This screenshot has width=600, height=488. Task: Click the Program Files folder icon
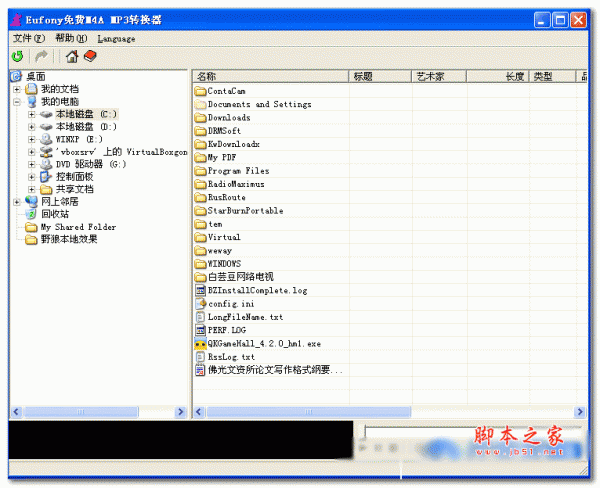coord(200,171)
